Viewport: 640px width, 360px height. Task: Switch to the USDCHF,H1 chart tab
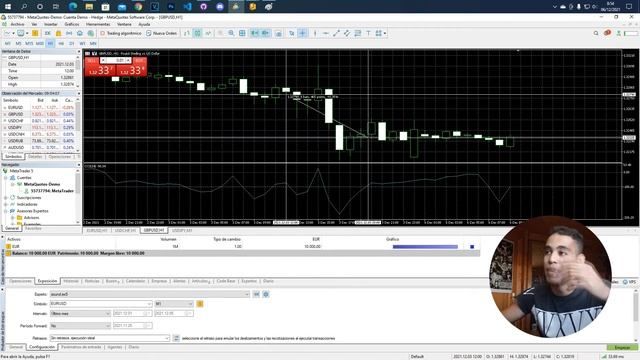[x=125, y=231]
